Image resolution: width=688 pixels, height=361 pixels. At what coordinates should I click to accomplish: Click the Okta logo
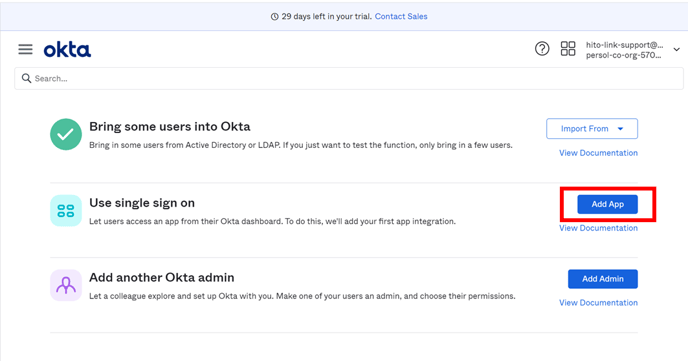click(x=67, y=50)
